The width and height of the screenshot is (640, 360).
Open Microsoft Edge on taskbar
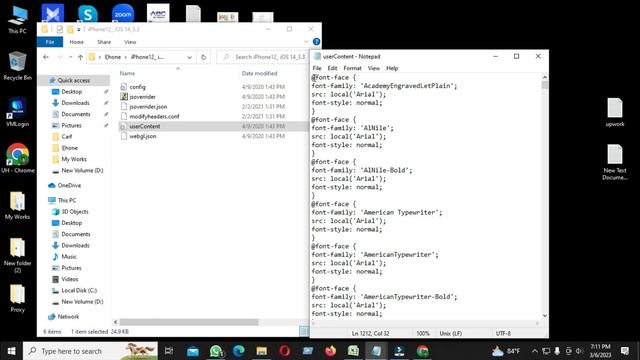pos(239,351)
